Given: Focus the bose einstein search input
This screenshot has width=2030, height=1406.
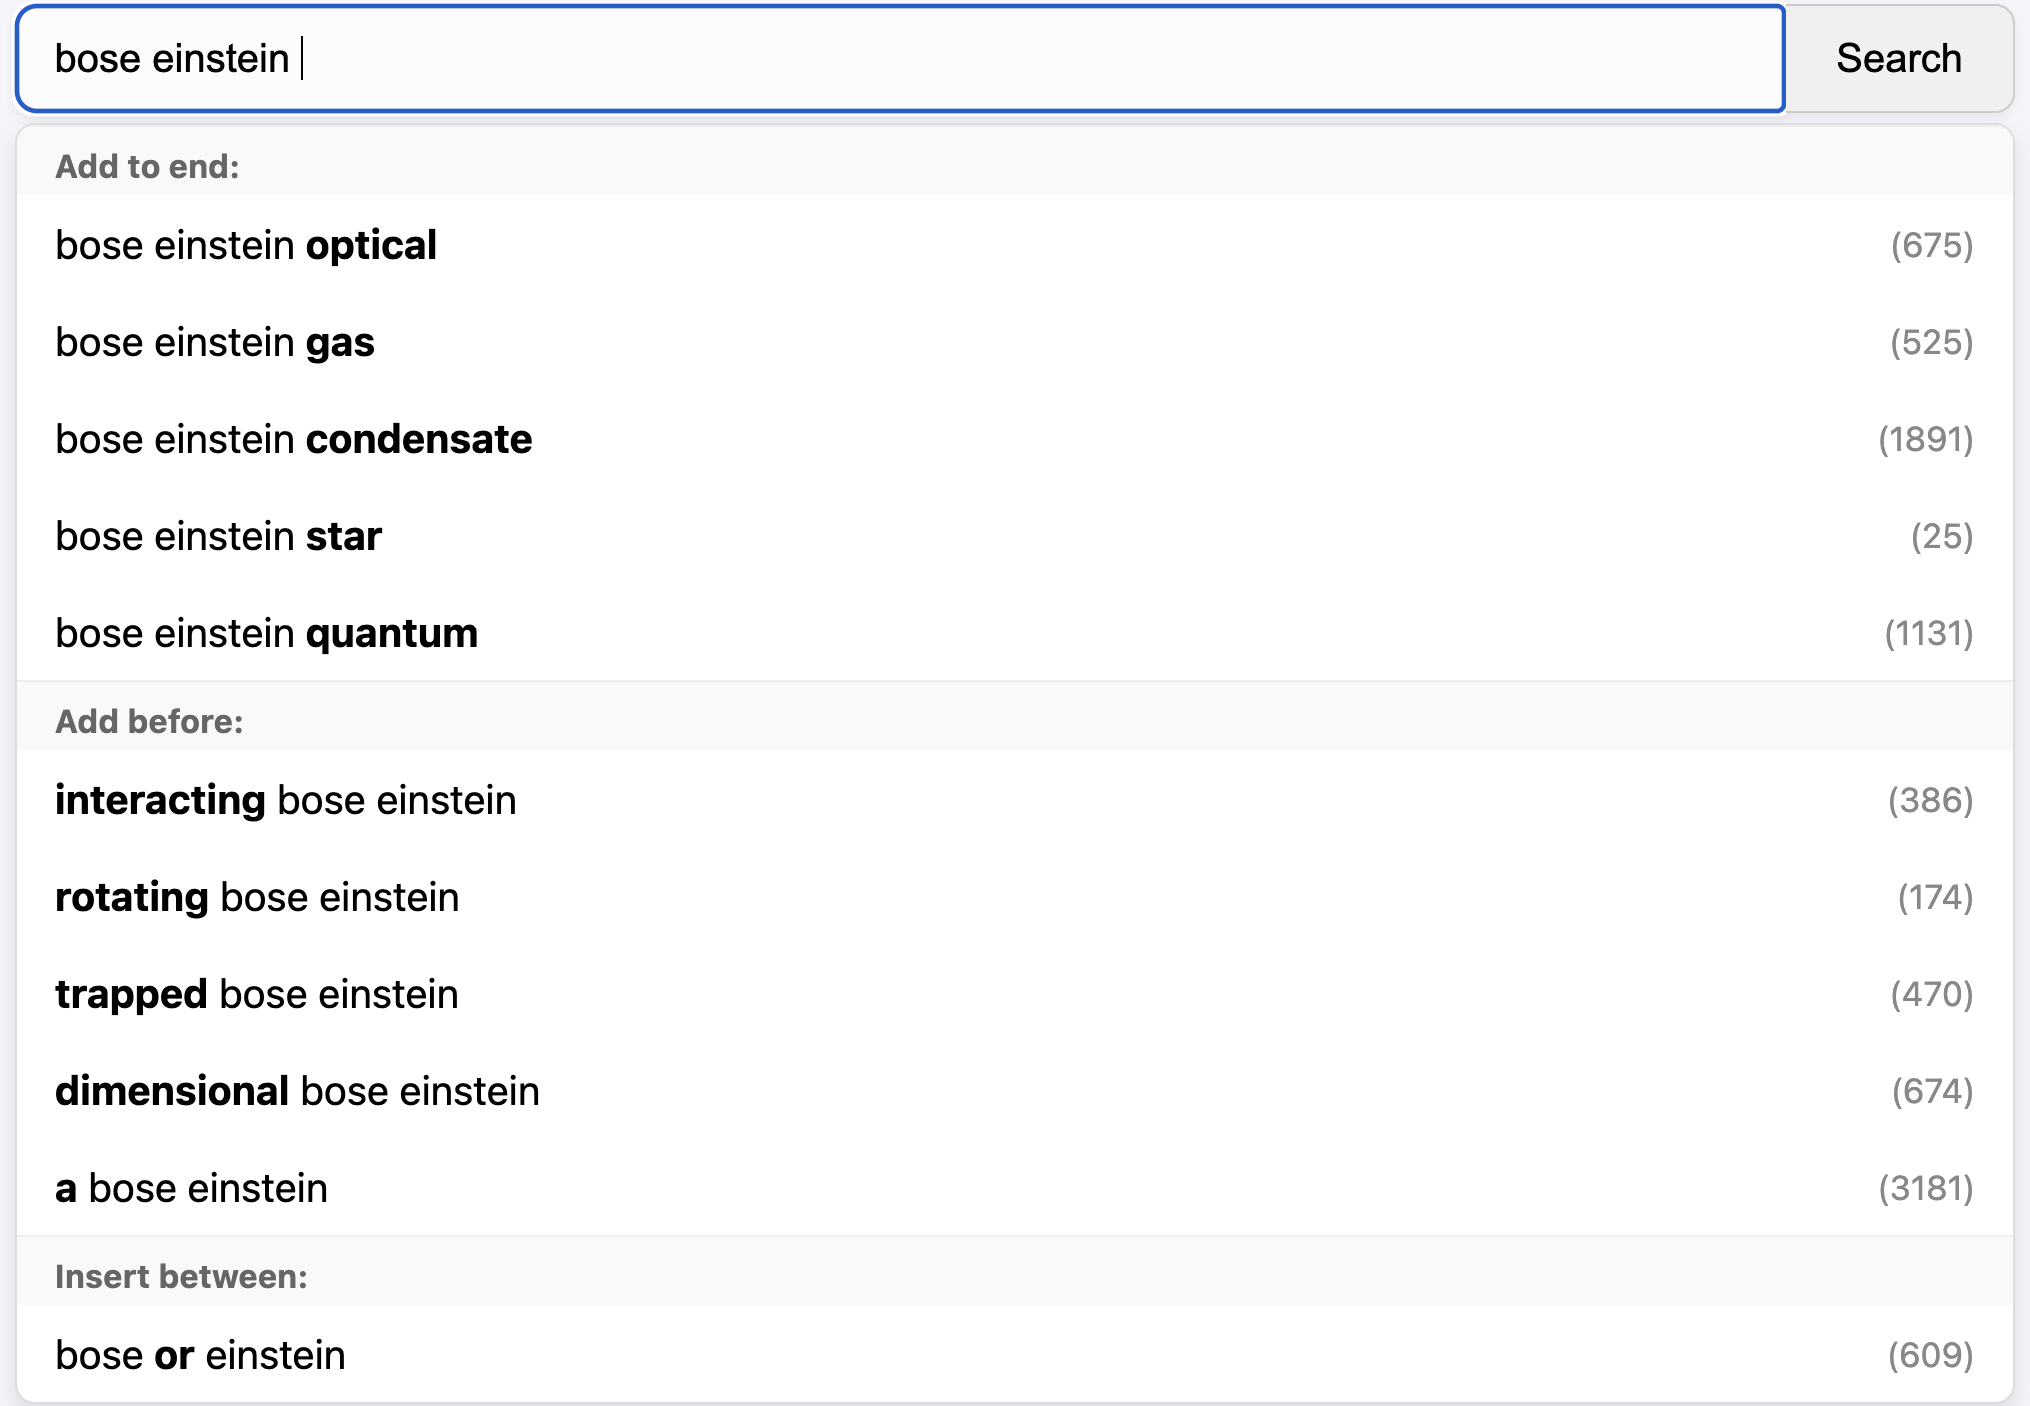Looking at the screenshot, I should pos(900,59).
